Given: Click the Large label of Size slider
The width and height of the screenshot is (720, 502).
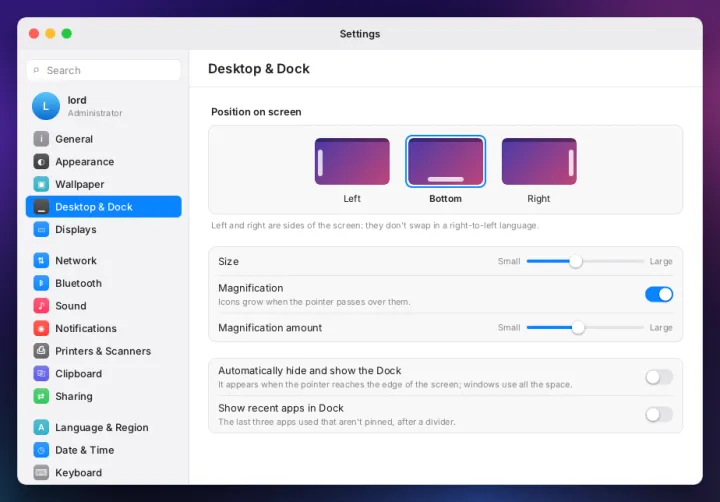Looking at the screenshot, I should pos(661,261).
